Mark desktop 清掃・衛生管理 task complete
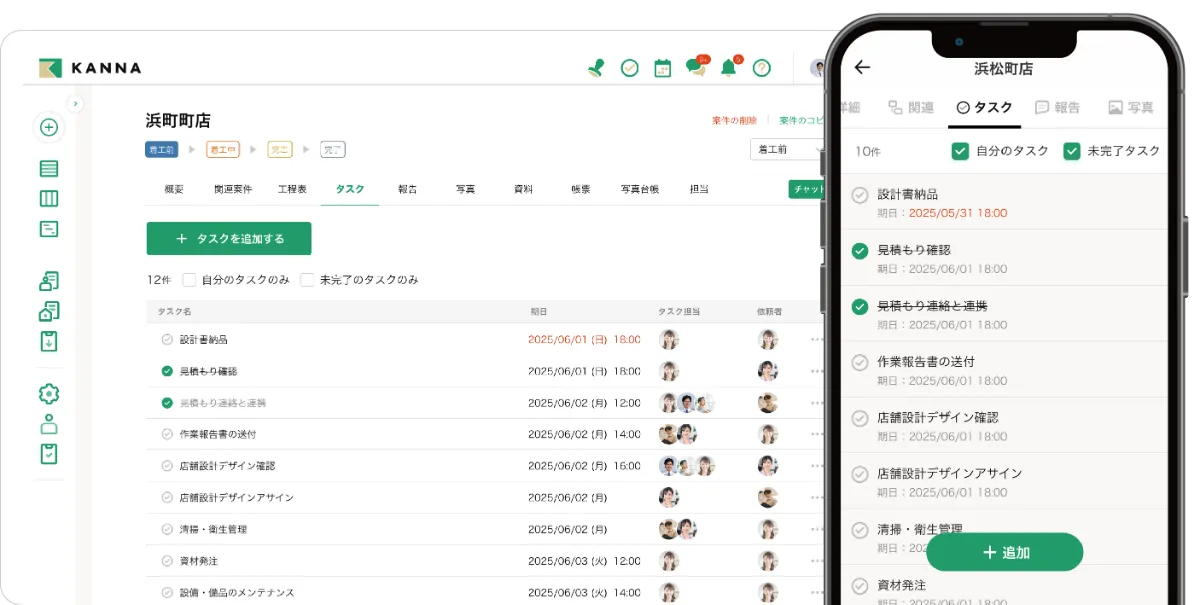Image resolution: width=1200 pixels, height=605 pixels. [x=167, y=529]
